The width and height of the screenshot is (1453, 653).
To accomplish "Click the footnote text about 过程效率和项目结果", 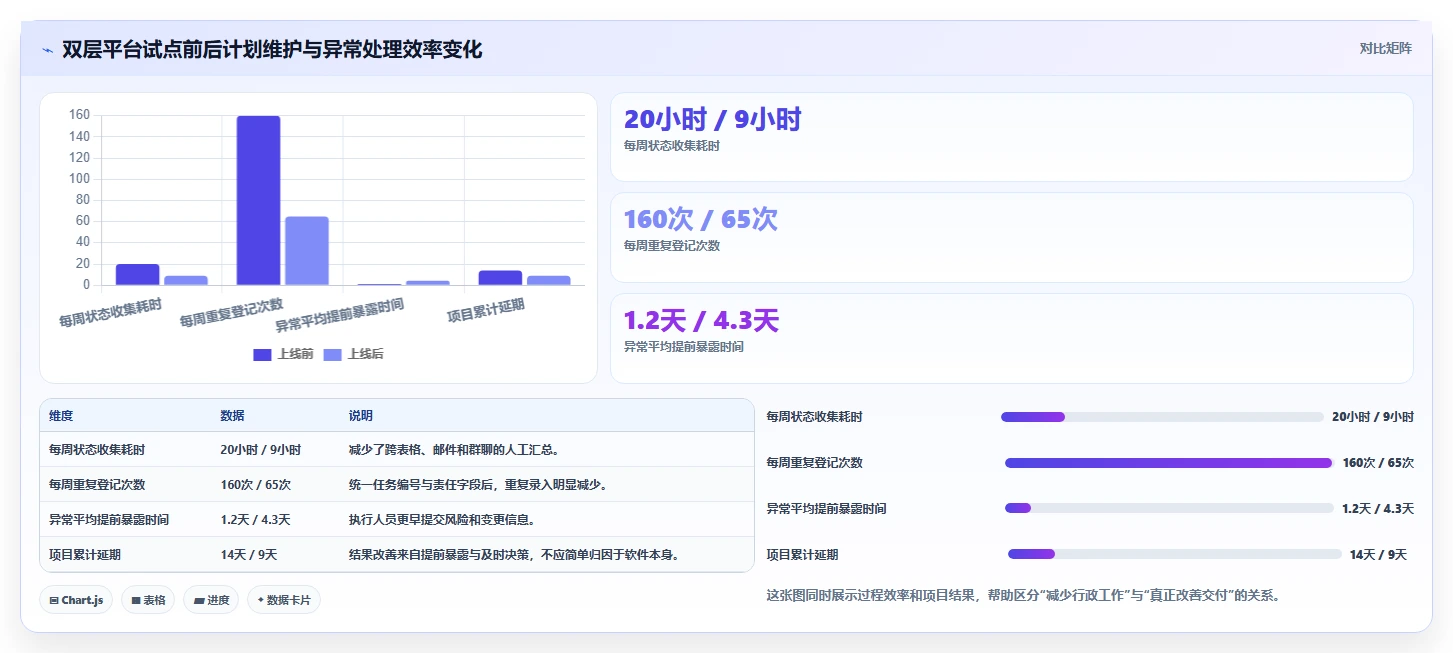I will coord(1023,596).
